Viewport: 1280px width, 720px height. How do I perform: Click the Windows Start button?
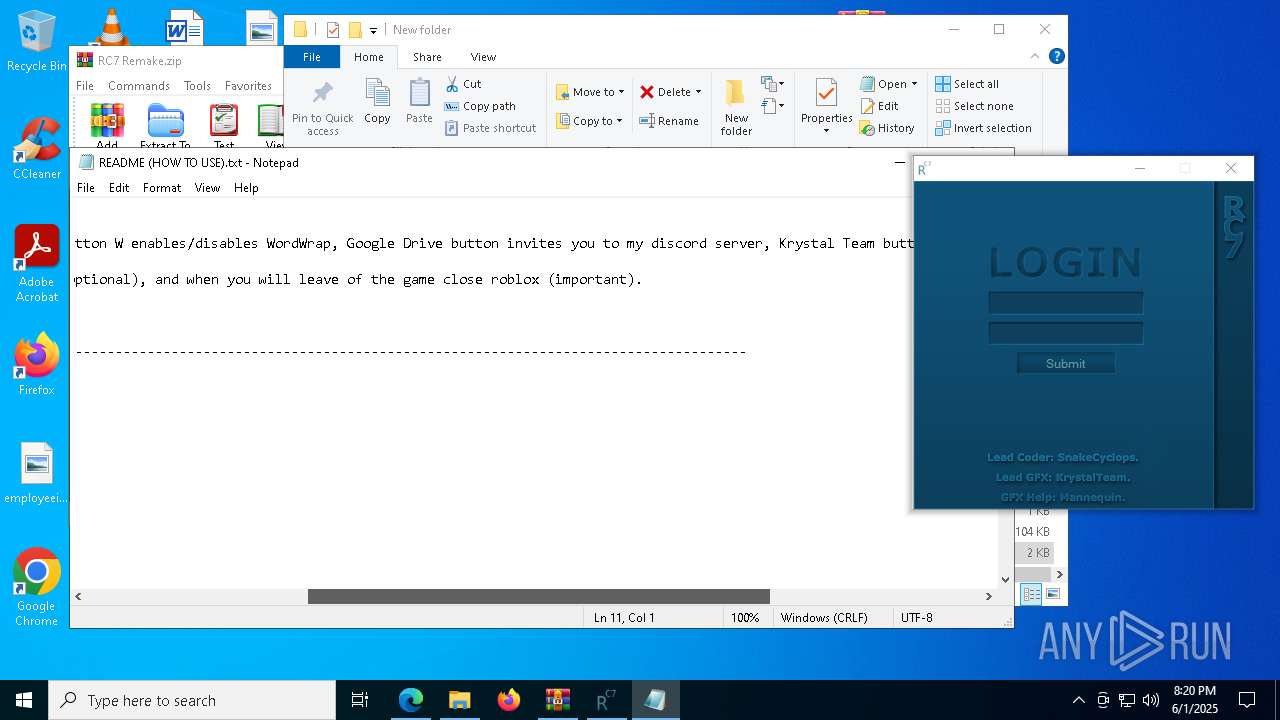[x=24, y=700]
